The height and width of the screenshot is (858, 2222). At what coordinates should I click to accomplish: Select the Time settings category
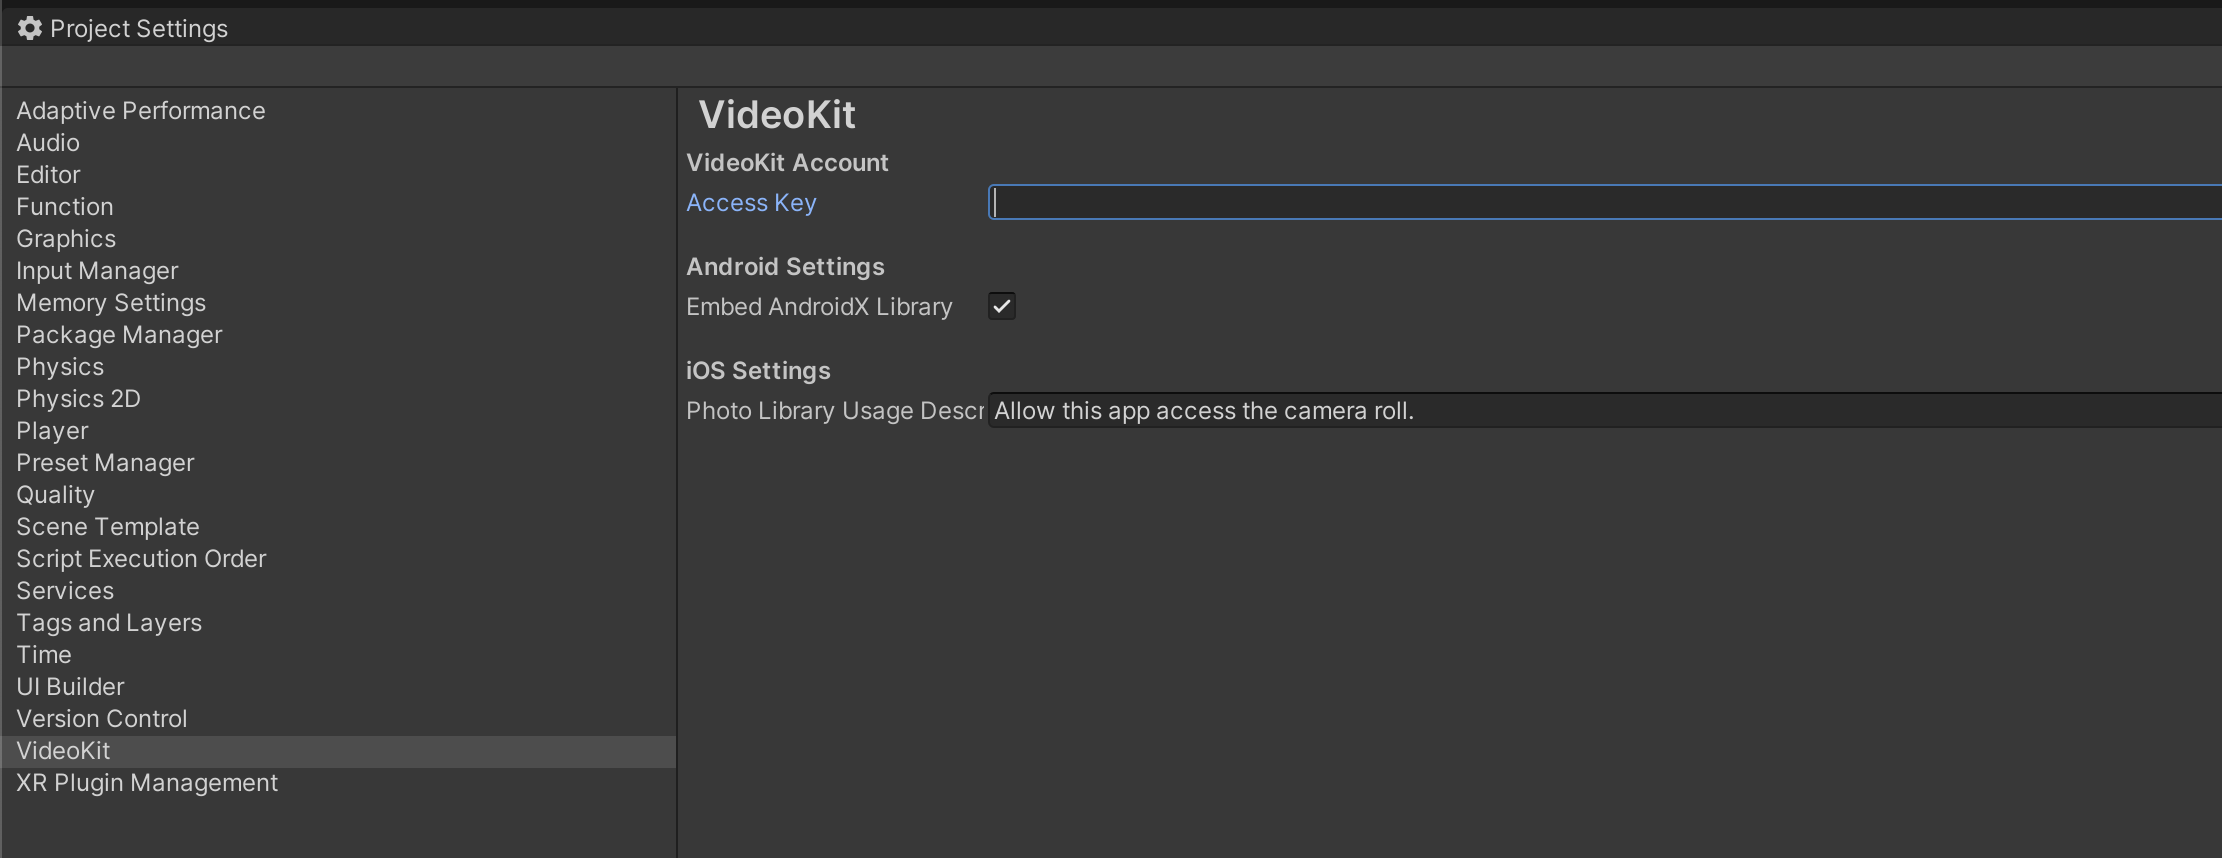(339, 655)
